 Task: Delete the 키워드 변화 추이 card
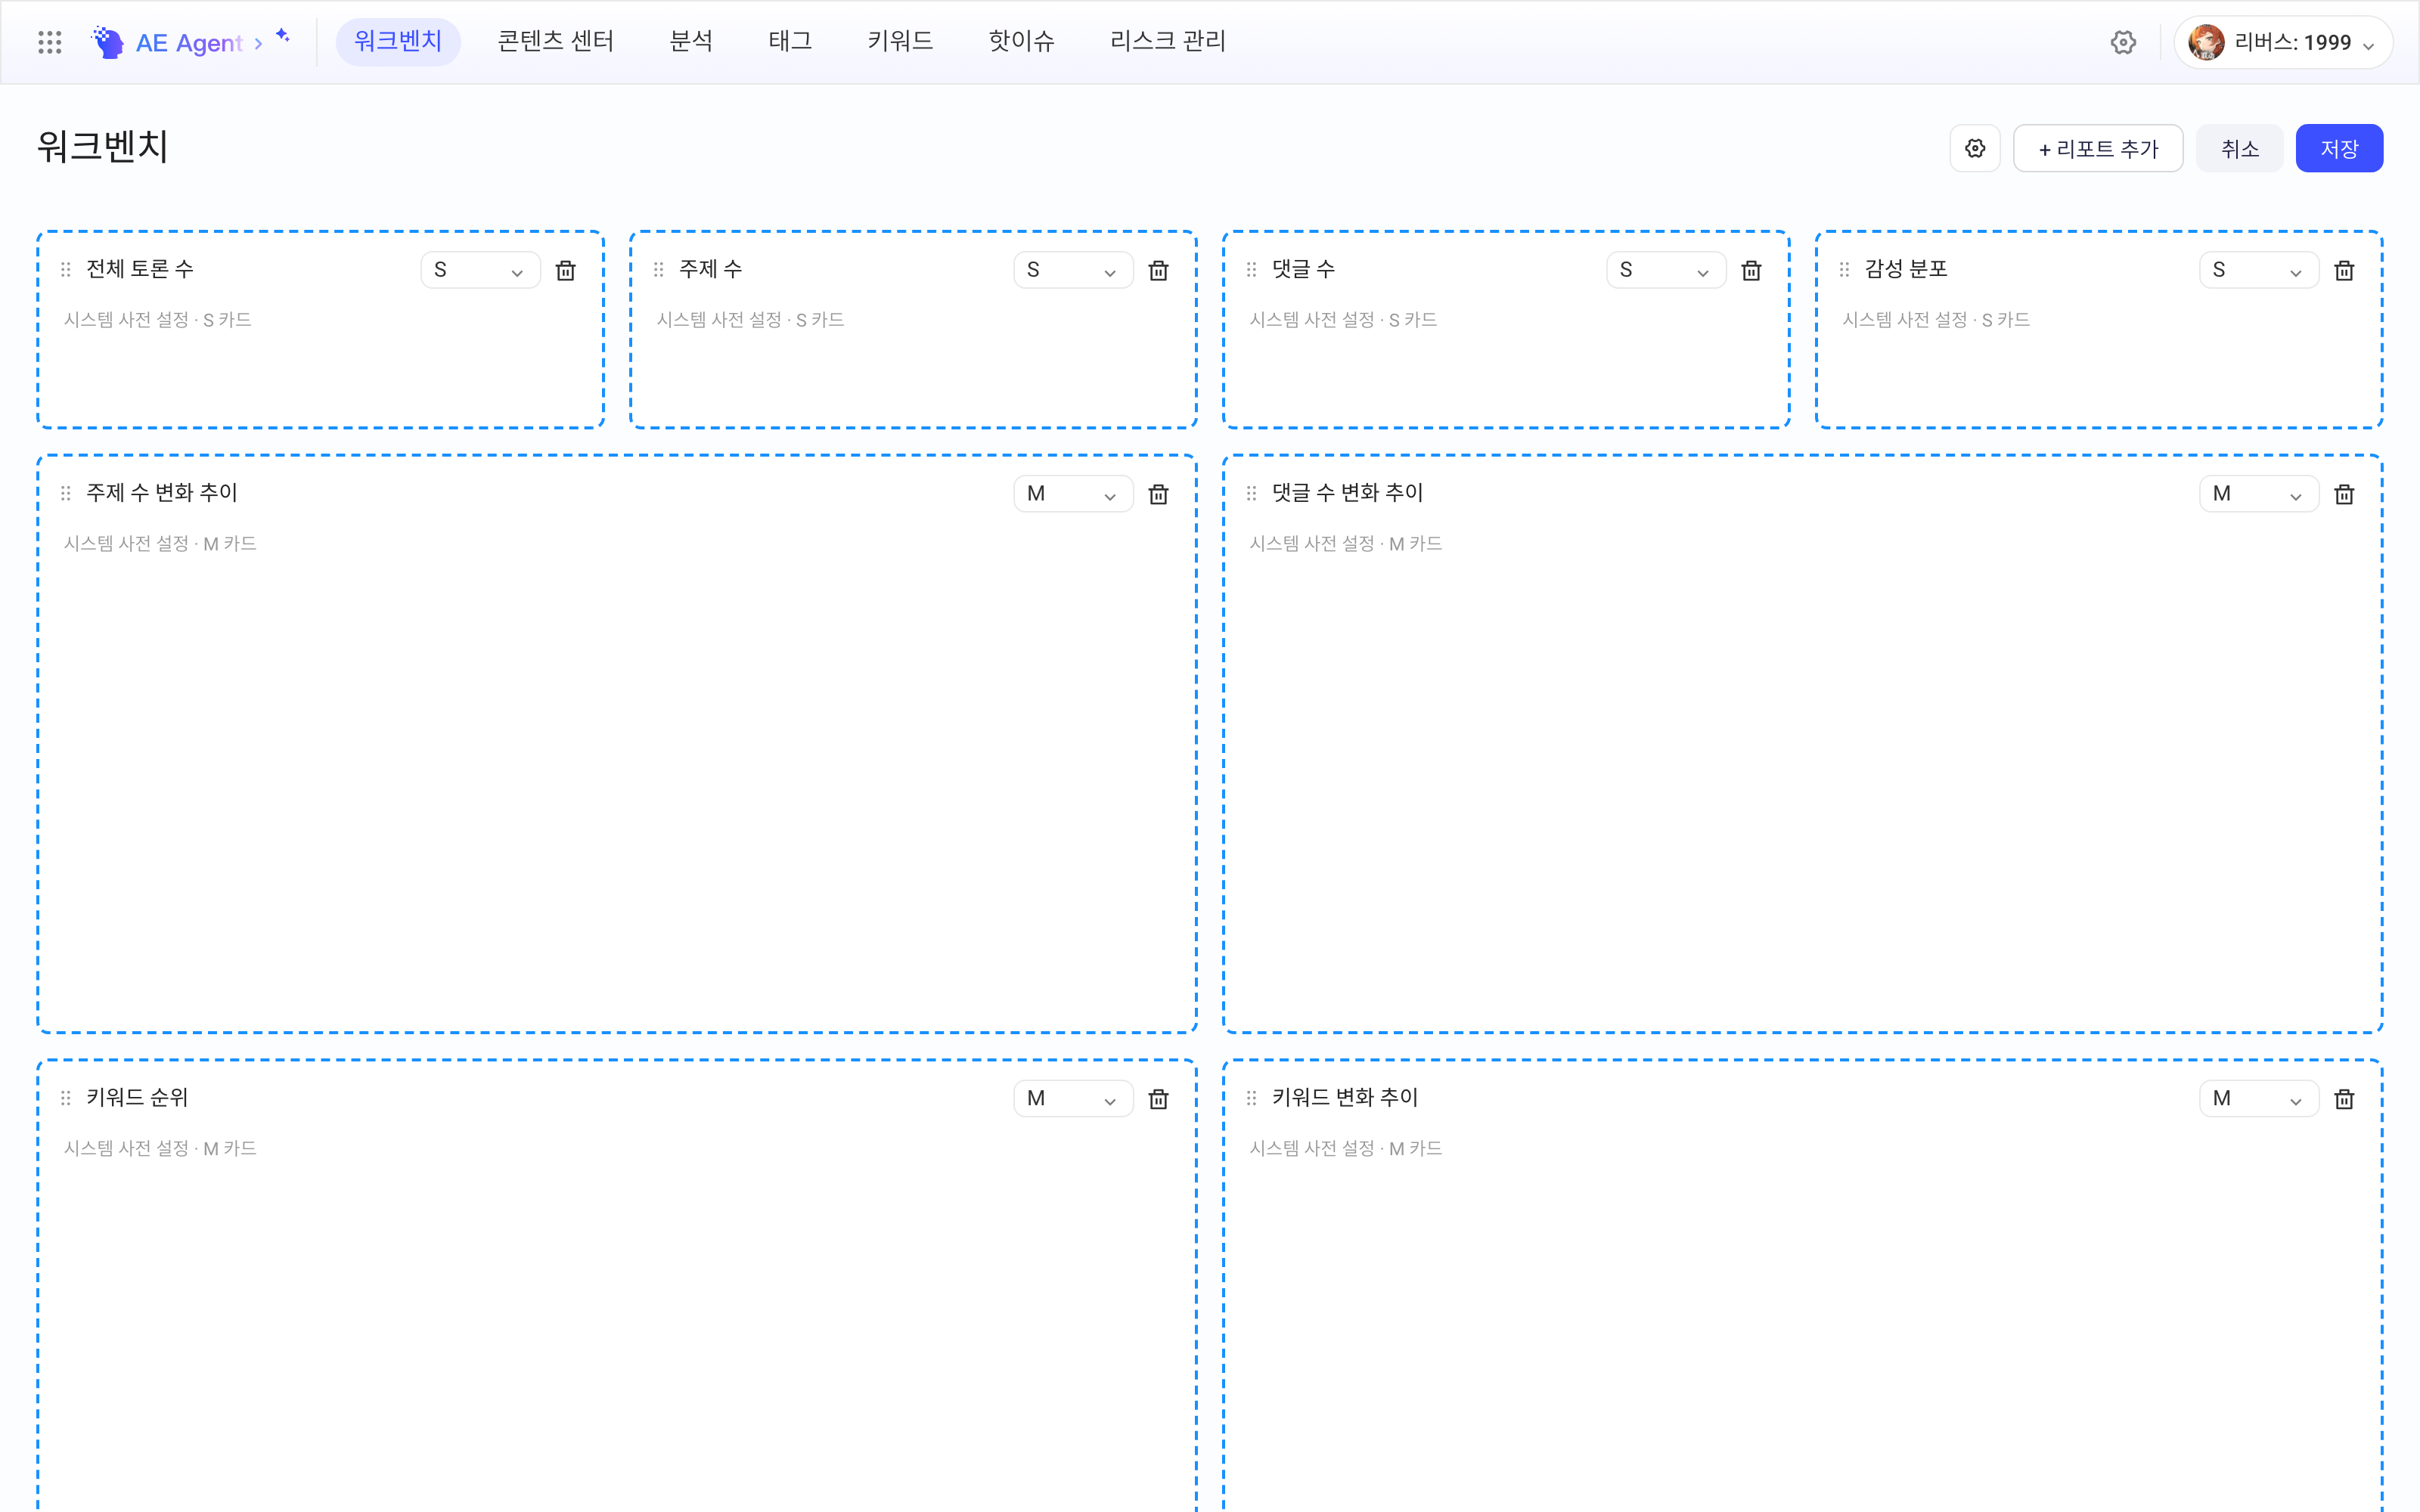(x=2344, y=1099)
